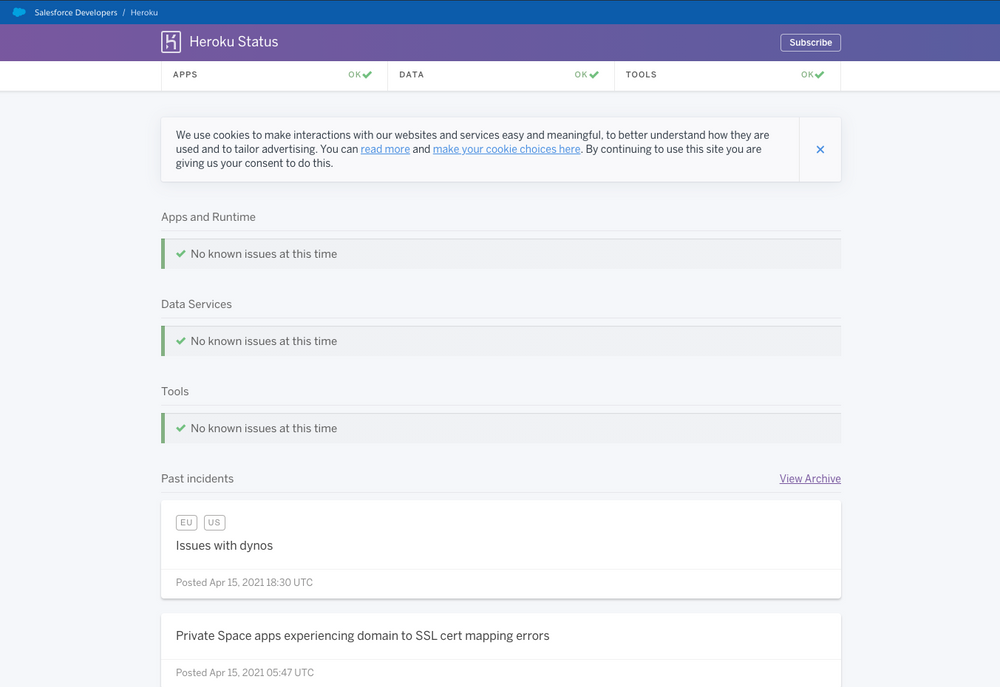Open the read more cookie link

[x=384, y=148]
